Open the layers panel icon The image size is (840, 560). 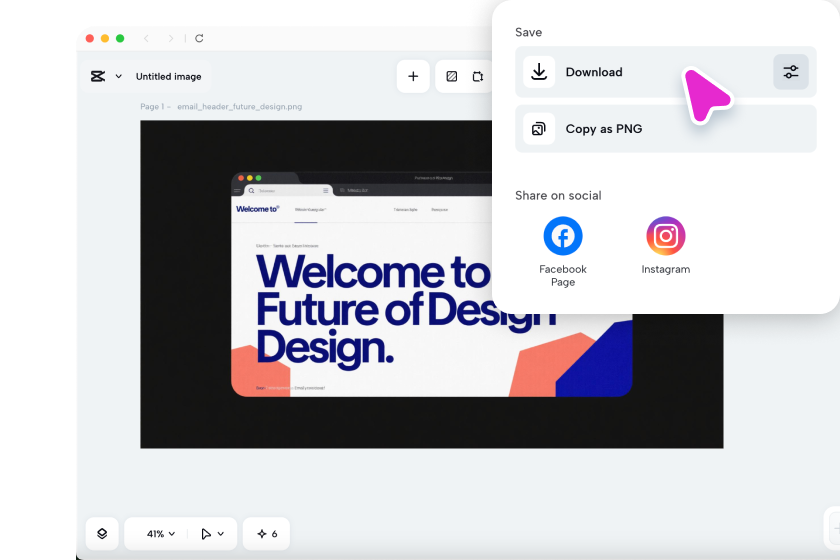pyautogui.click(x=102, y=533)
